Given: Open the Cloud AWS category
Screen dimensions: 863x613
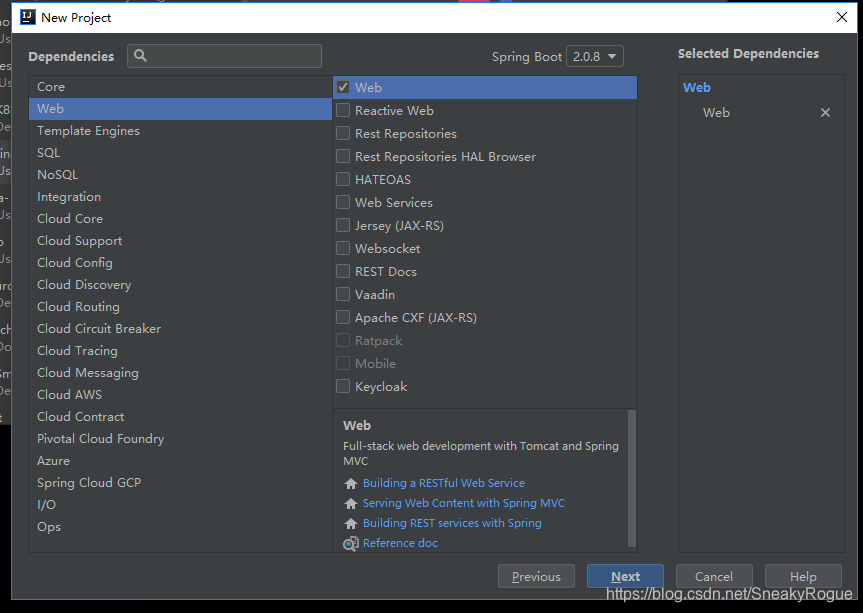Looking at the screenshot, I should (x=180, y=395).
